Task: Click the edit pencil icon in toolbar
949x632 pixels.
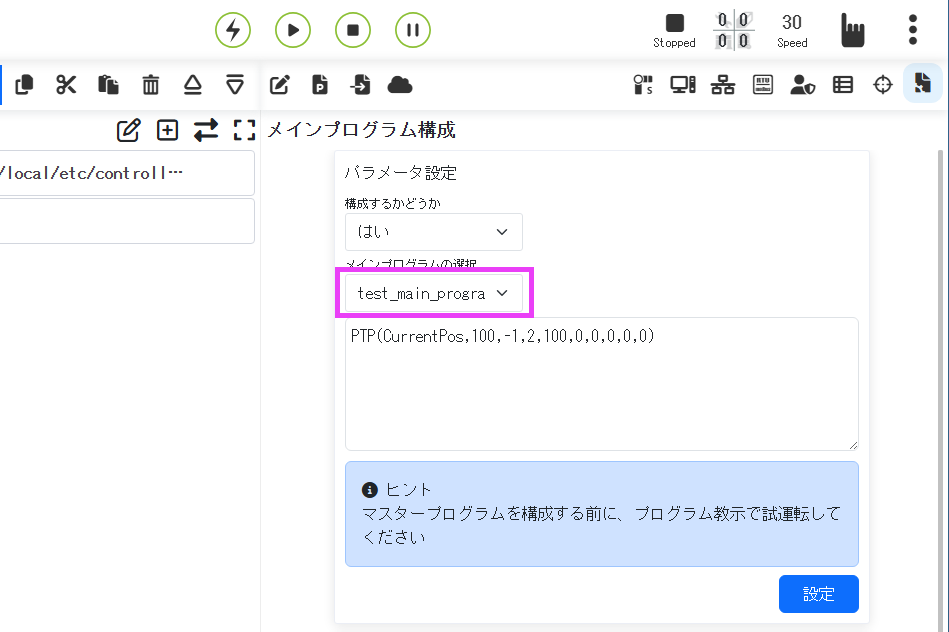Action: (280, 85)
